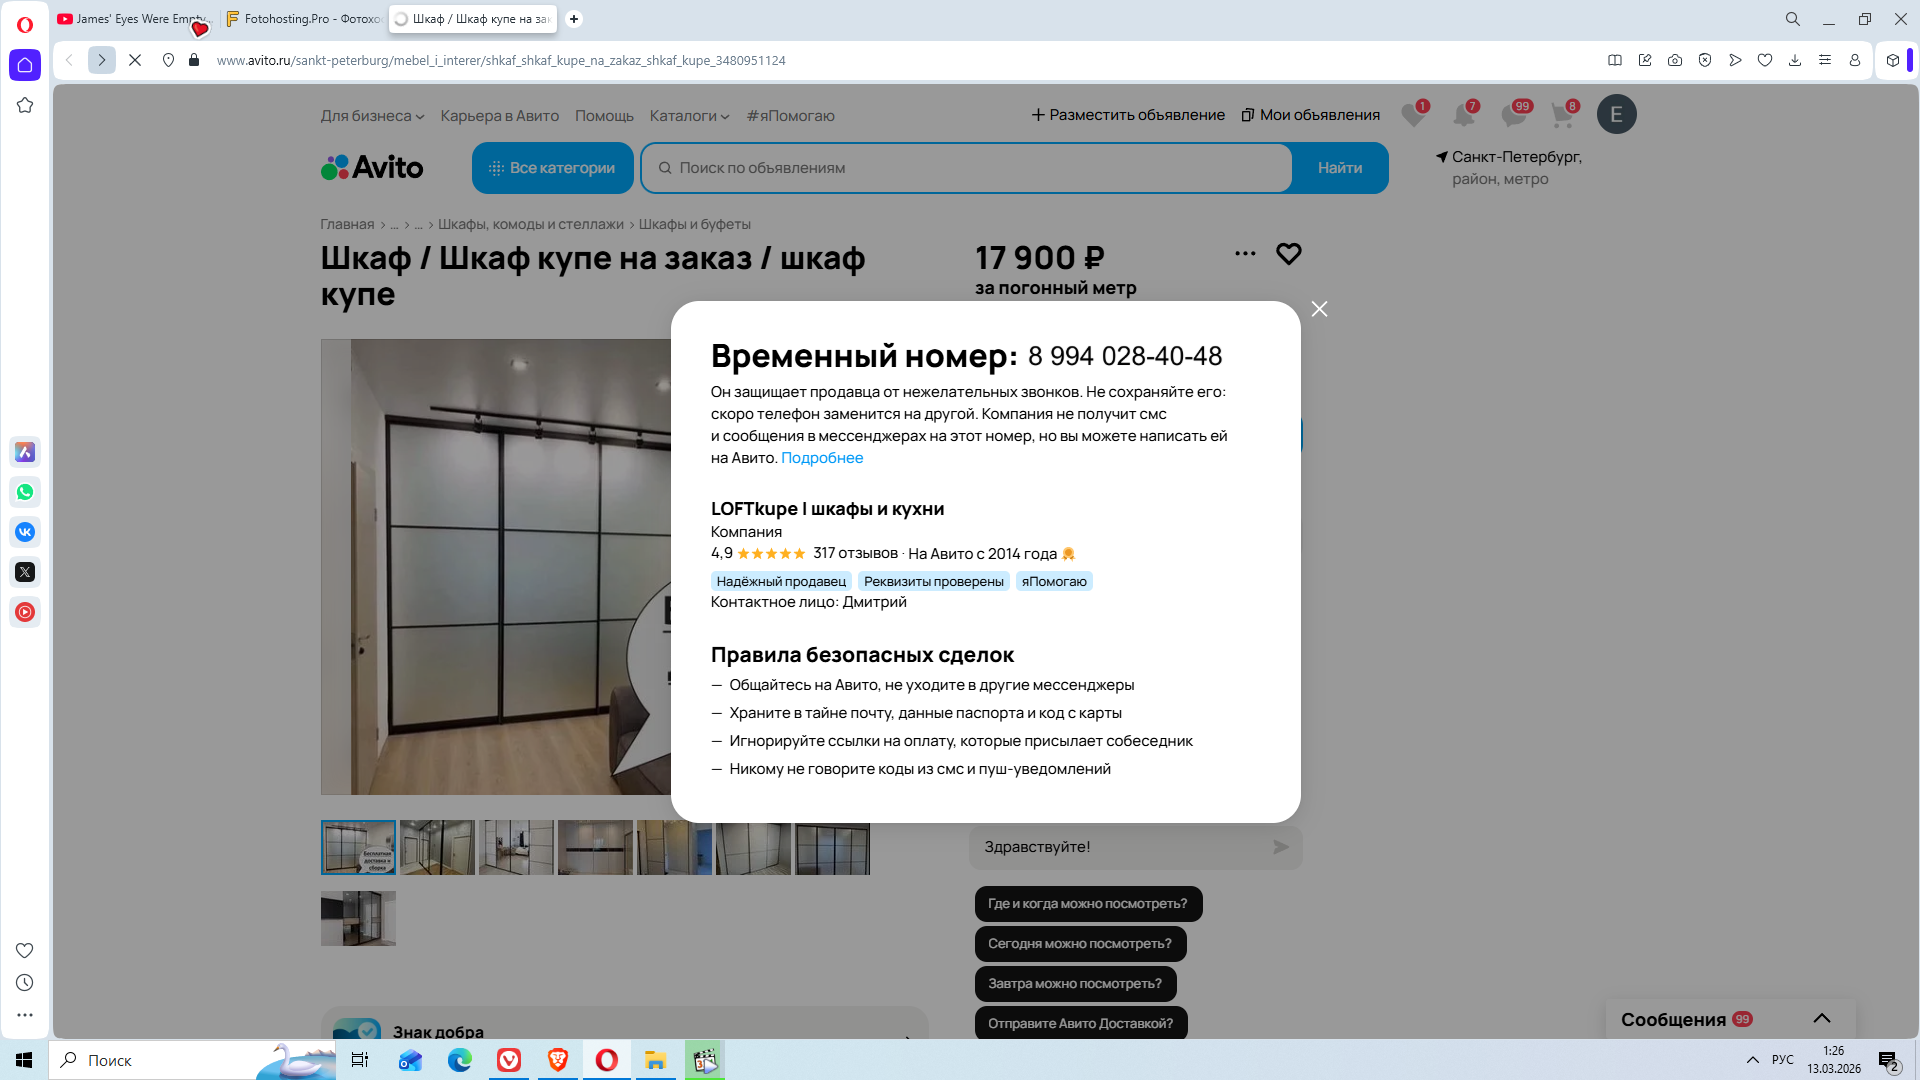Open Avito favorites heart in header

pos(1412,115)
